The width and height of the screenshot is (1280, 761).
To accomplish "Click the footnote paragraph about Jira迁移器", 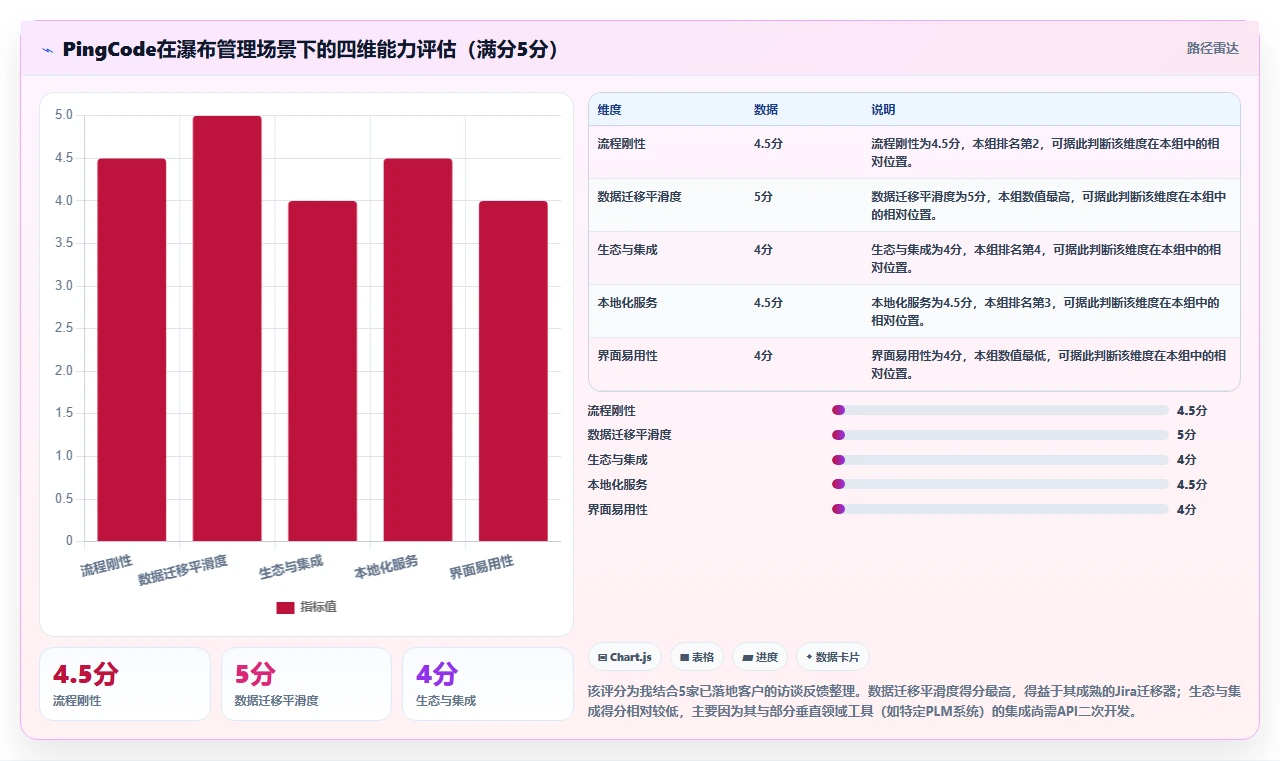I will [914, 702].
